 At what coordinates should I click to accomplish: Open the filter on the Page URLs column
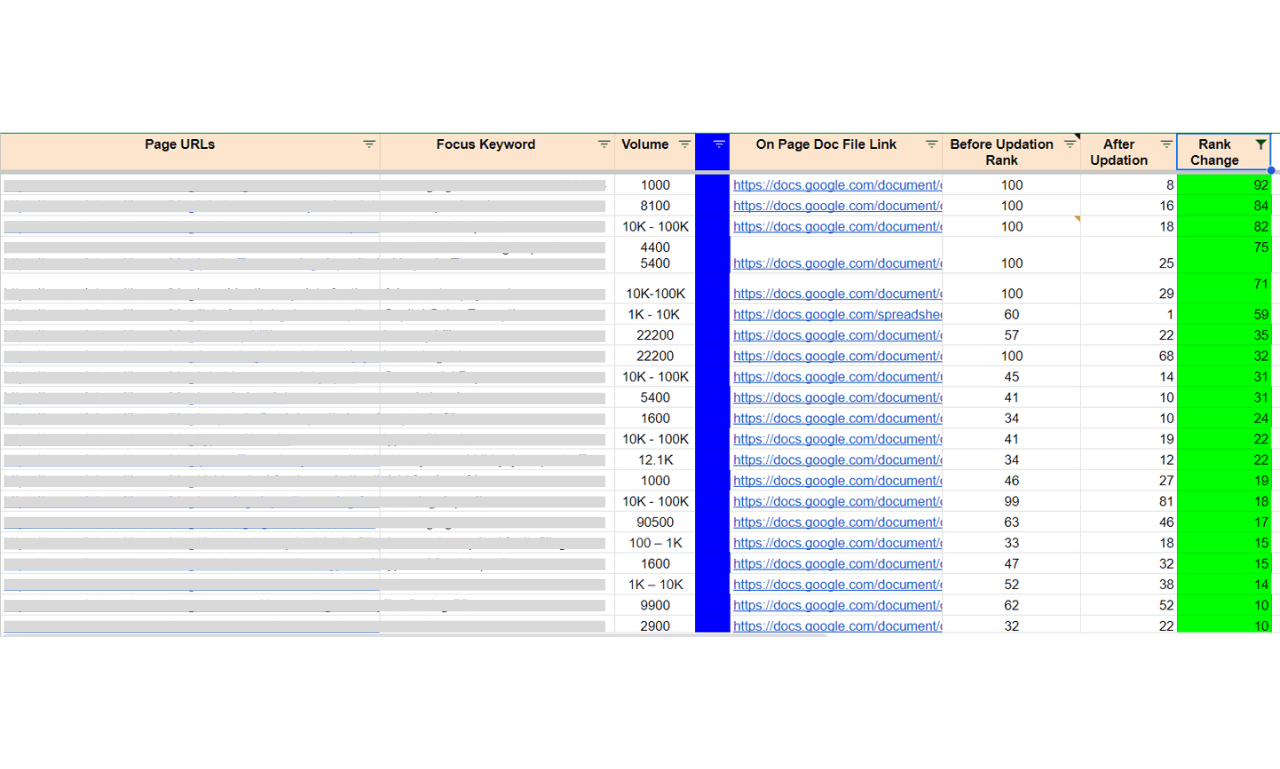click(x=369, y=144)
